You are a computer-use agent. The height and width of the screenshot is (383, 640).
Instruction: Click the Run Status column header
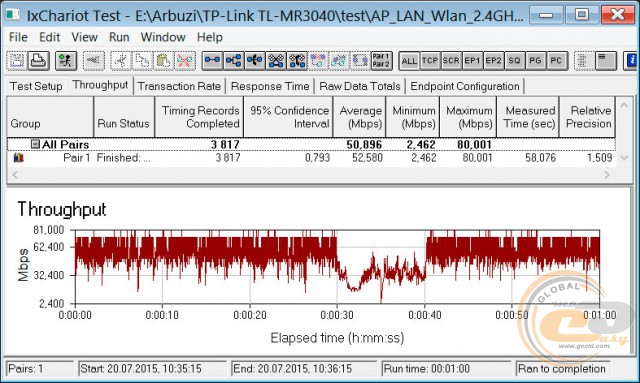tap(124, 117)
